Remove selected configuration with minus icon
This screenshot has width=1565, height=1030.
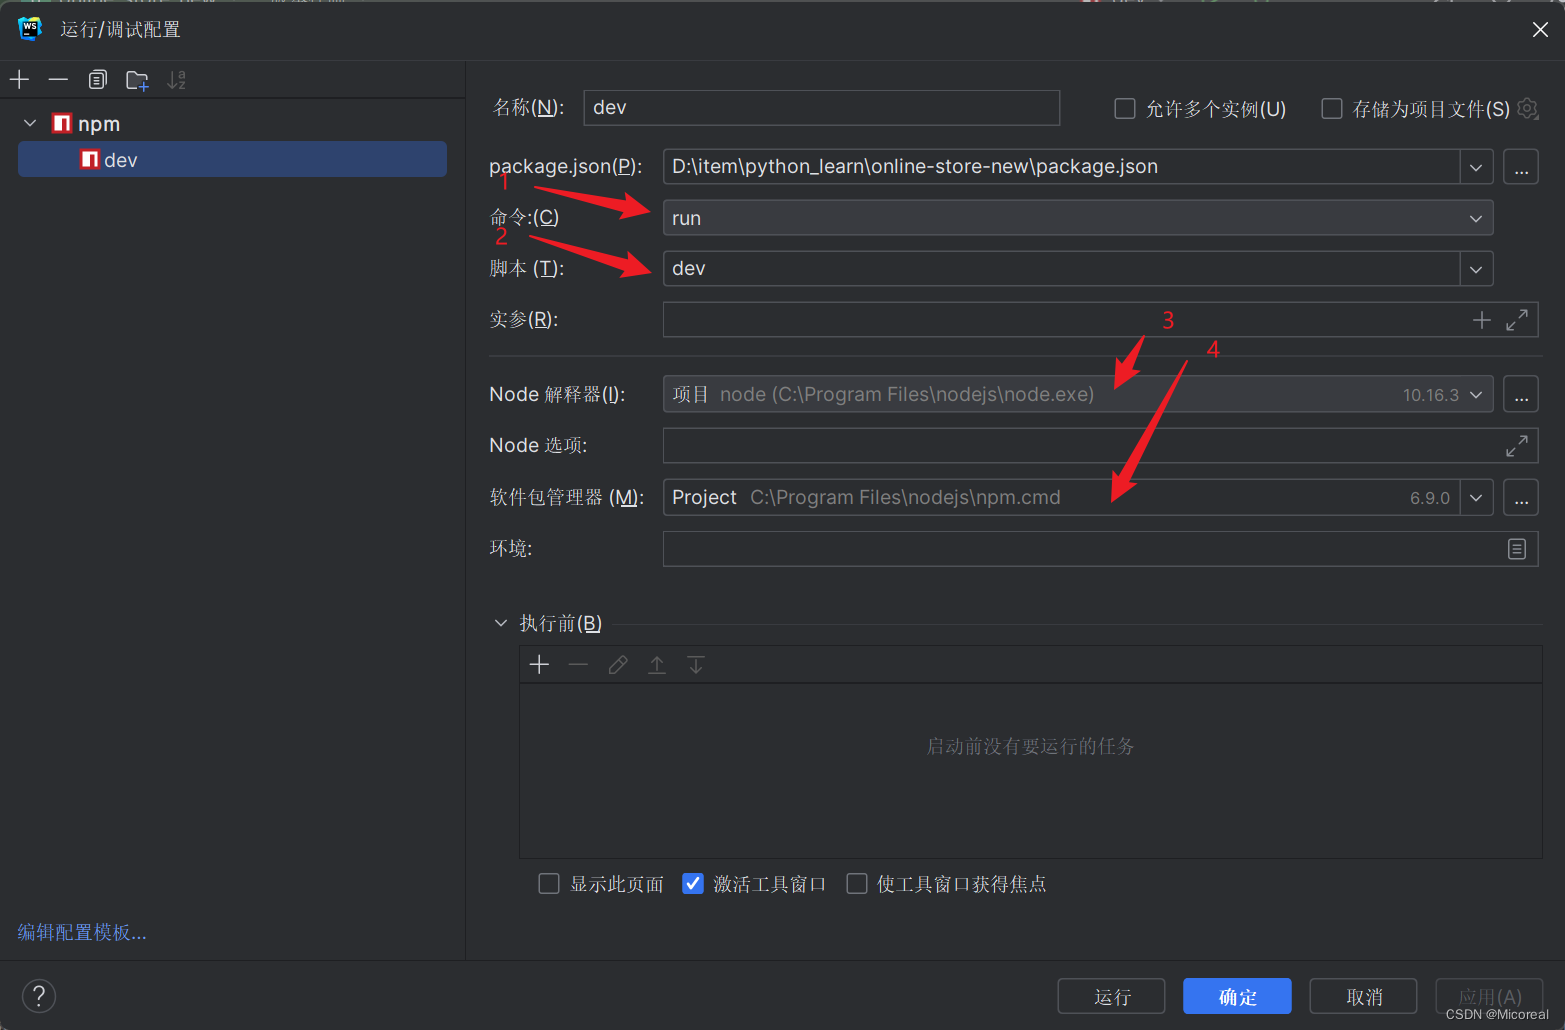(x=58, y=80)
